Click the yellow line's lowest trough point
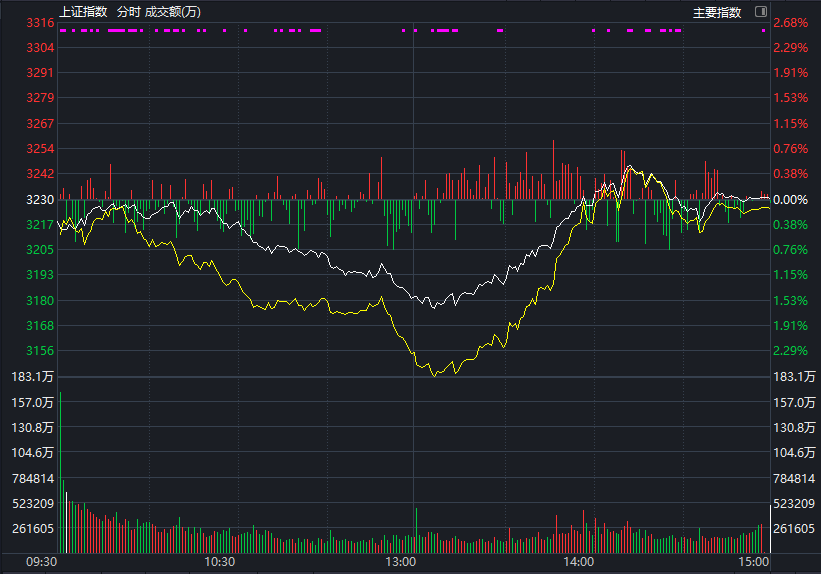This screenshot has height=574, width=821. coord(434,376)
